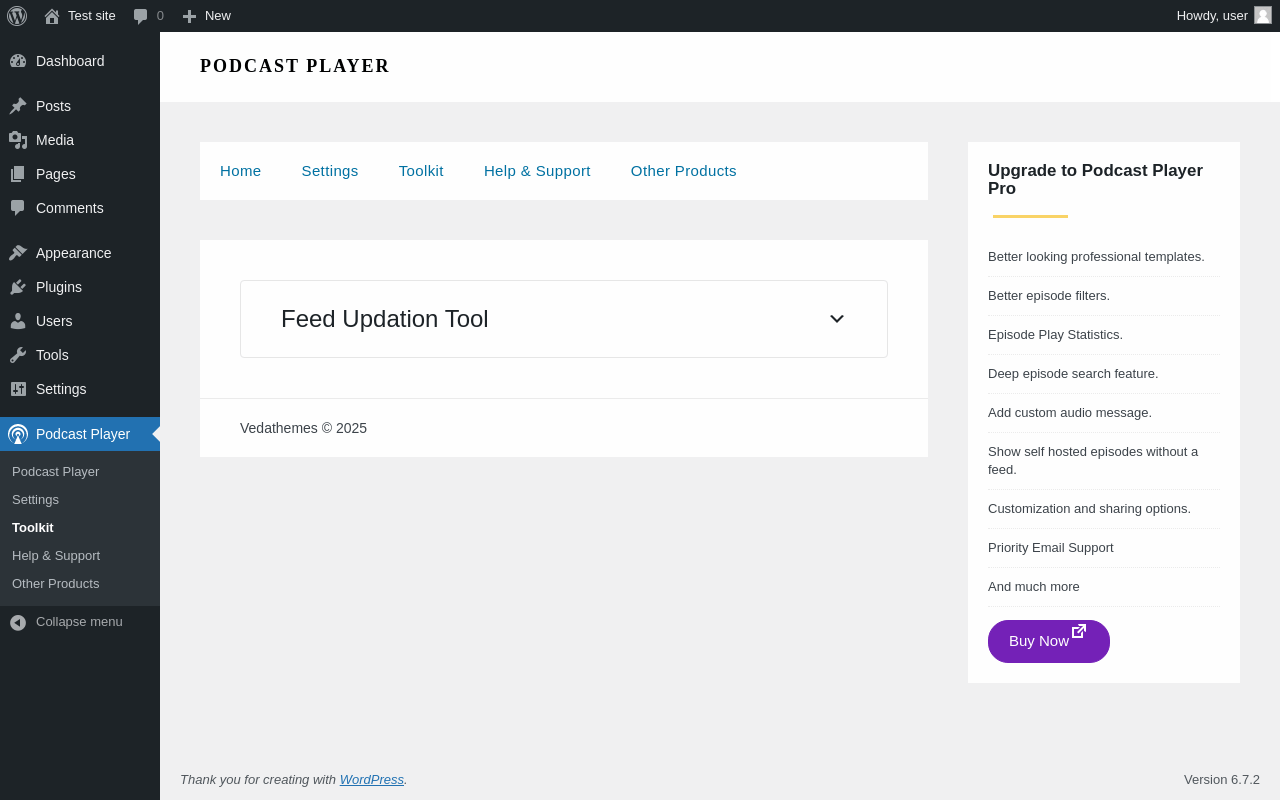This screenshot has height=800, width=1280.
Task: Open the Appearance menu label
Action: coord(74,253)
